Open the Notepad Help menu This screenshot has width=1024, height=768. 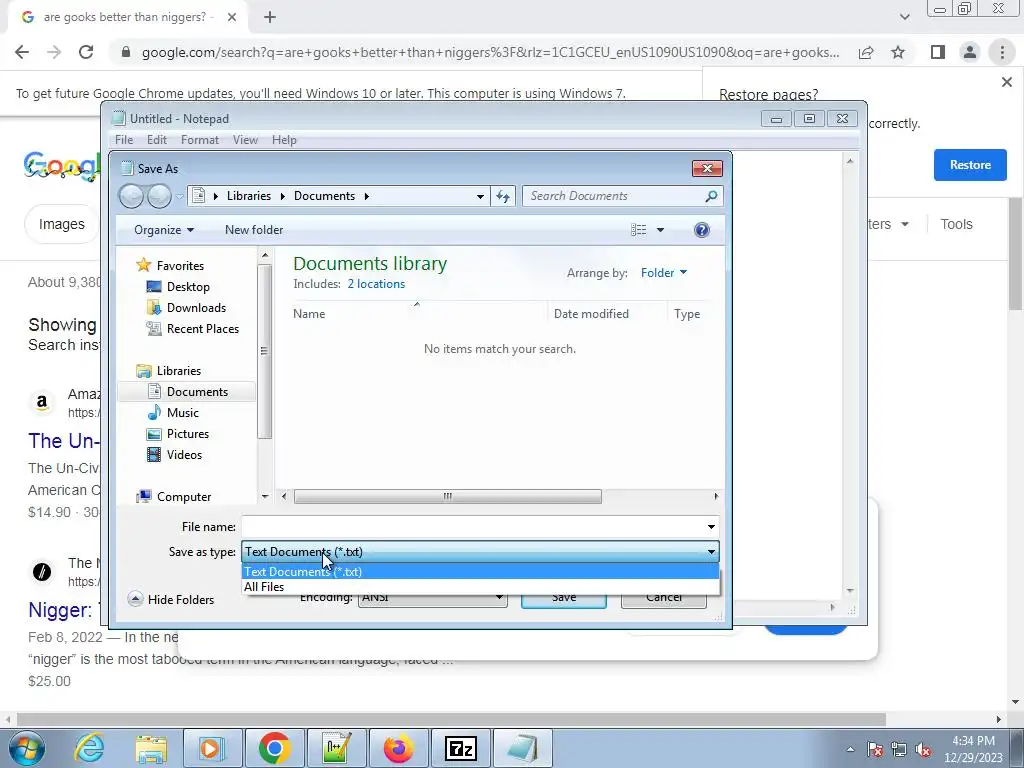[x=284, y=140]
